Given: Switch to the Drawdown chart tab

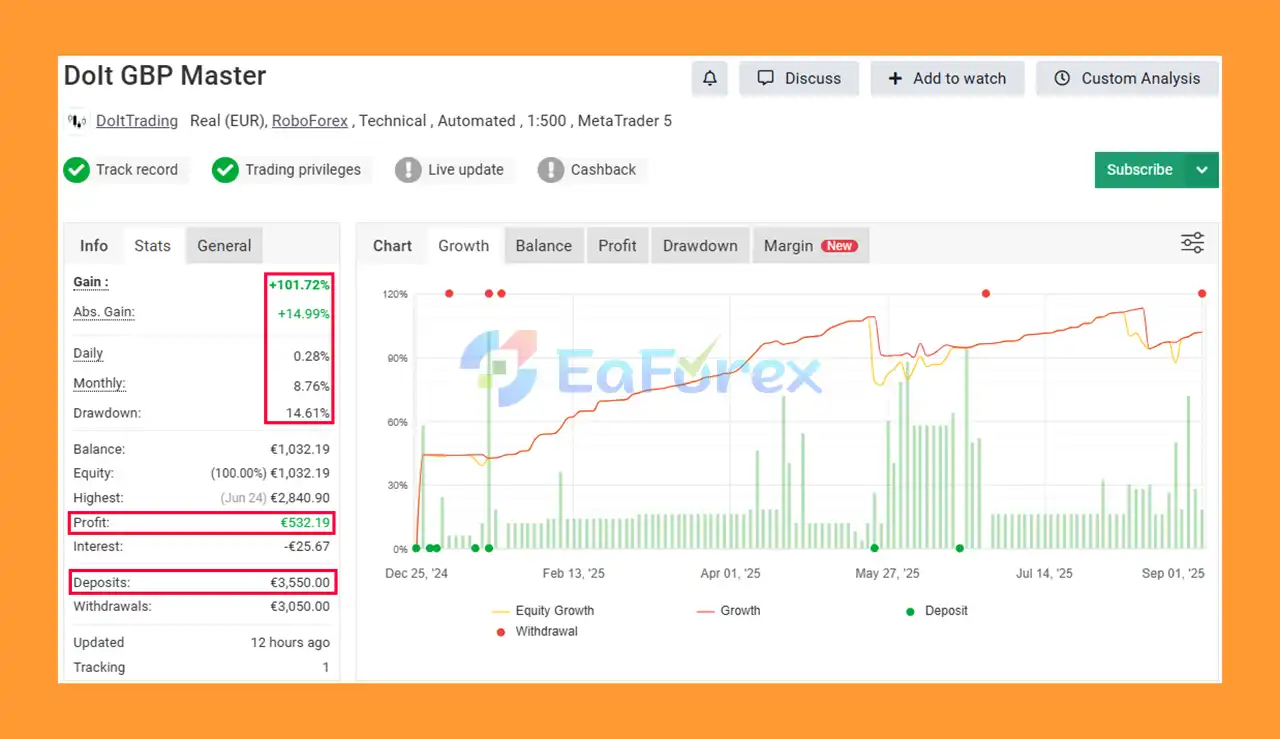Looking at the screenshot, I should pyautogui.click(x=700, y=246).
